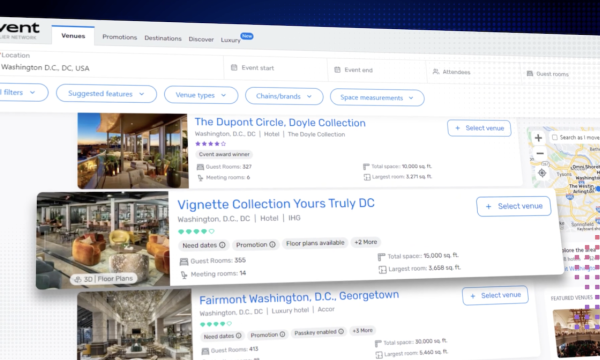Open the Venues tab

[x=73, y=36]
